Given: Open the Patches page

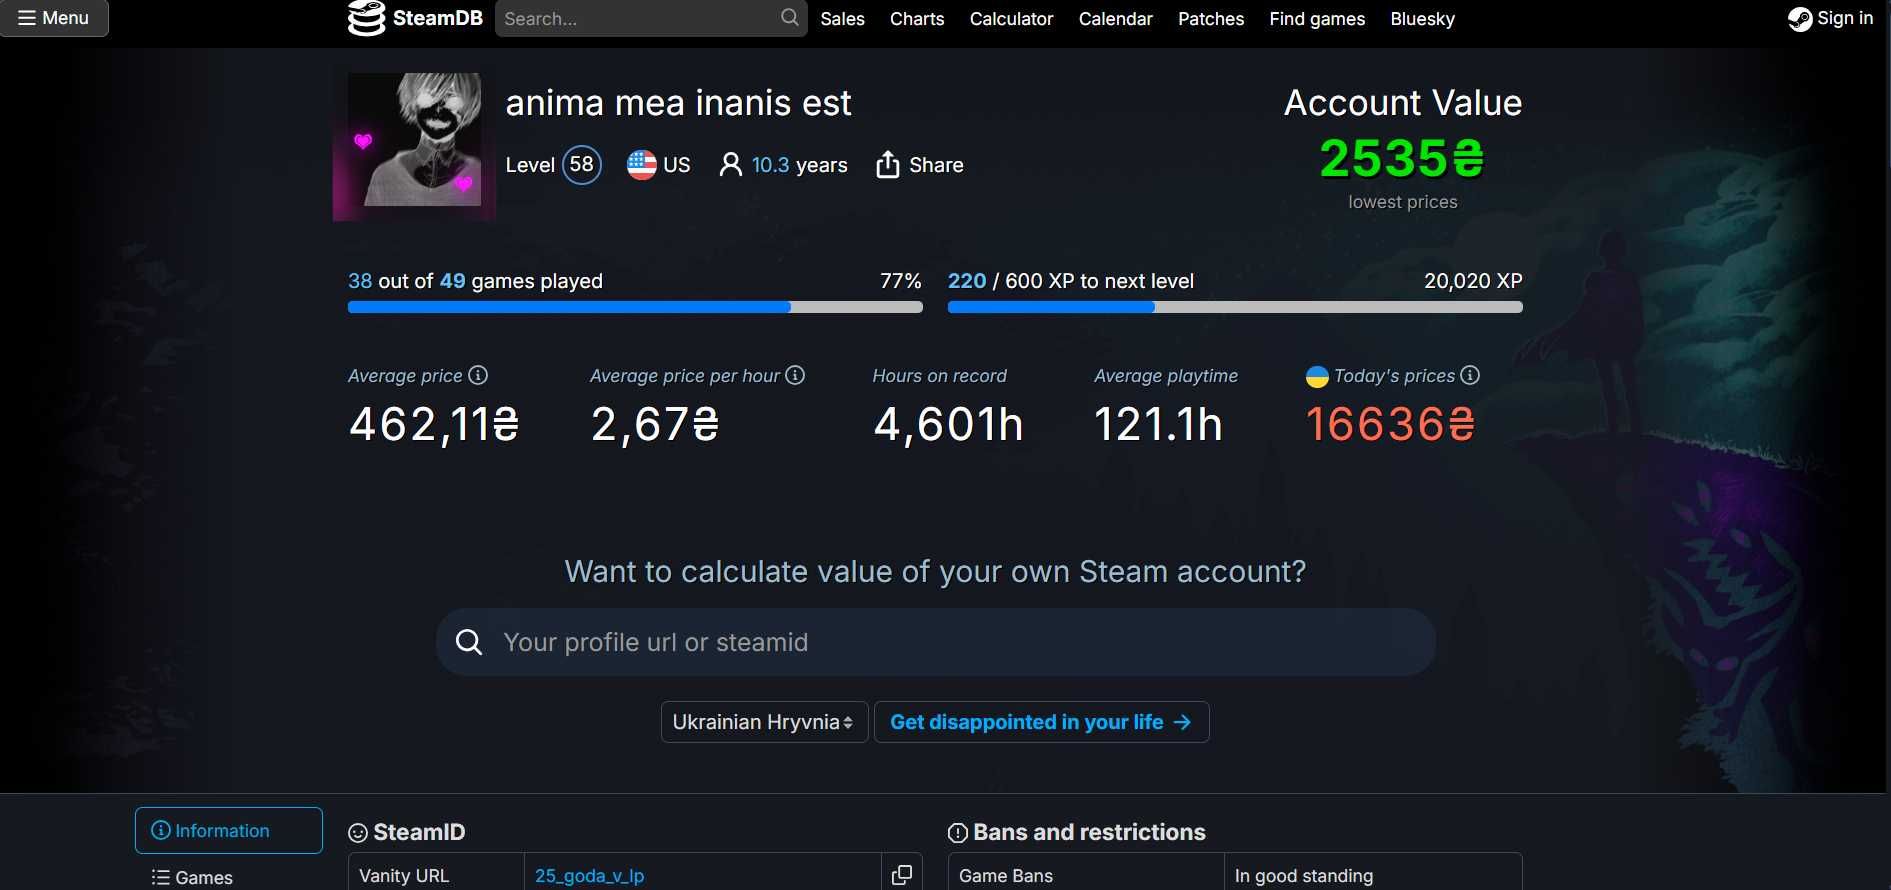Looking at the screenshot, I should [1211, 19].
